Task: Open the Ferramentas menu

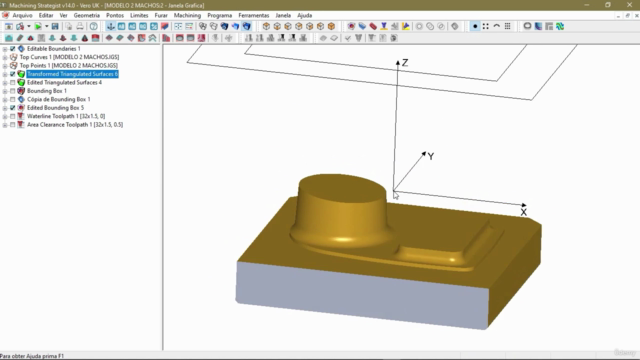Action: point(254,16)
